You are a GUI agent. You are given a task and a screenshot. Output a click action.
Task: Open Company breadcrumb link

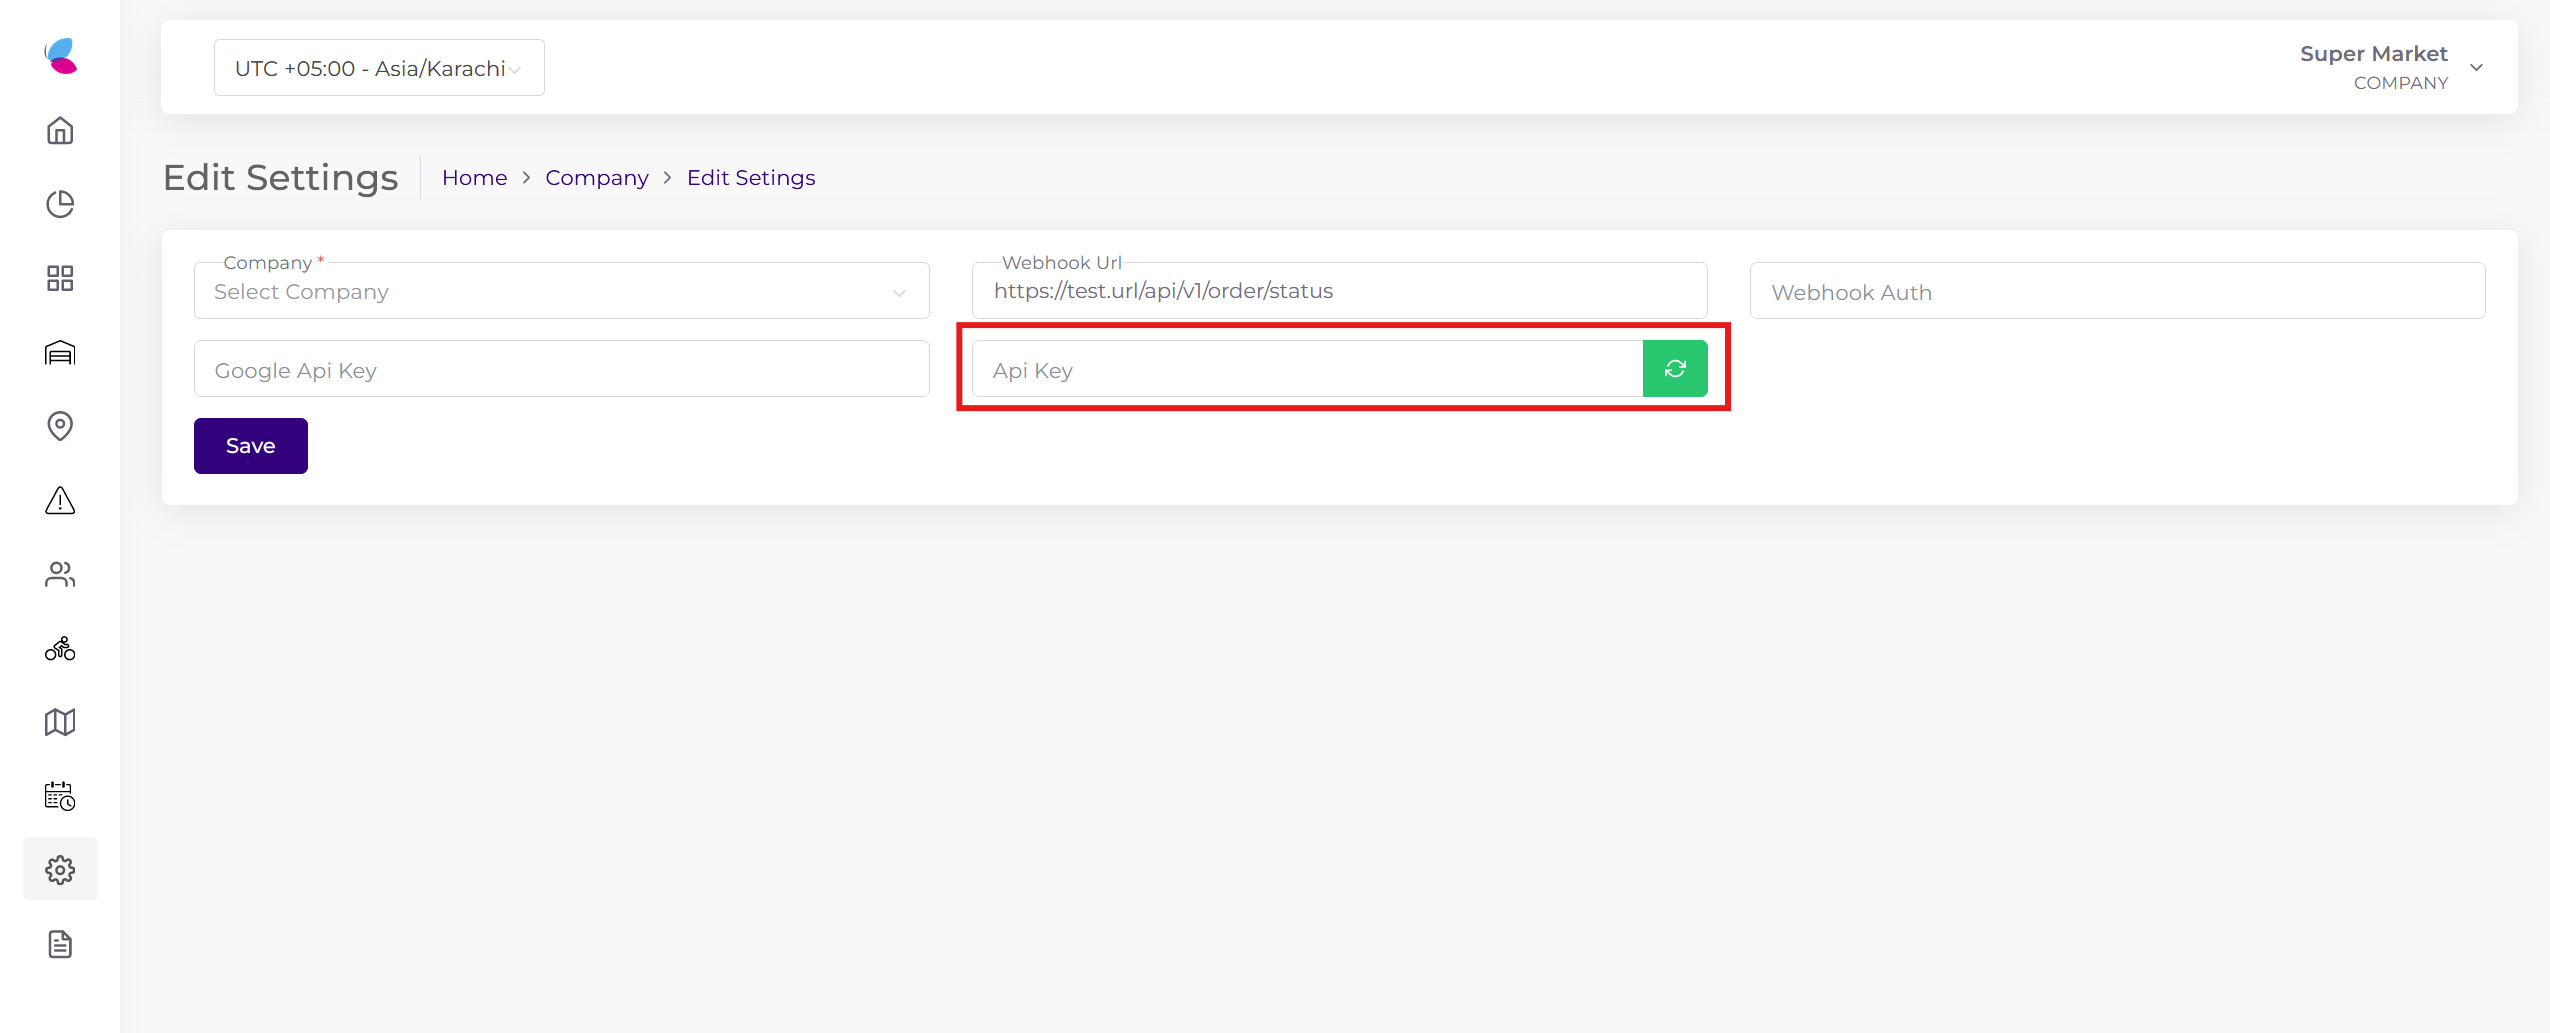(x=596, y=177)
